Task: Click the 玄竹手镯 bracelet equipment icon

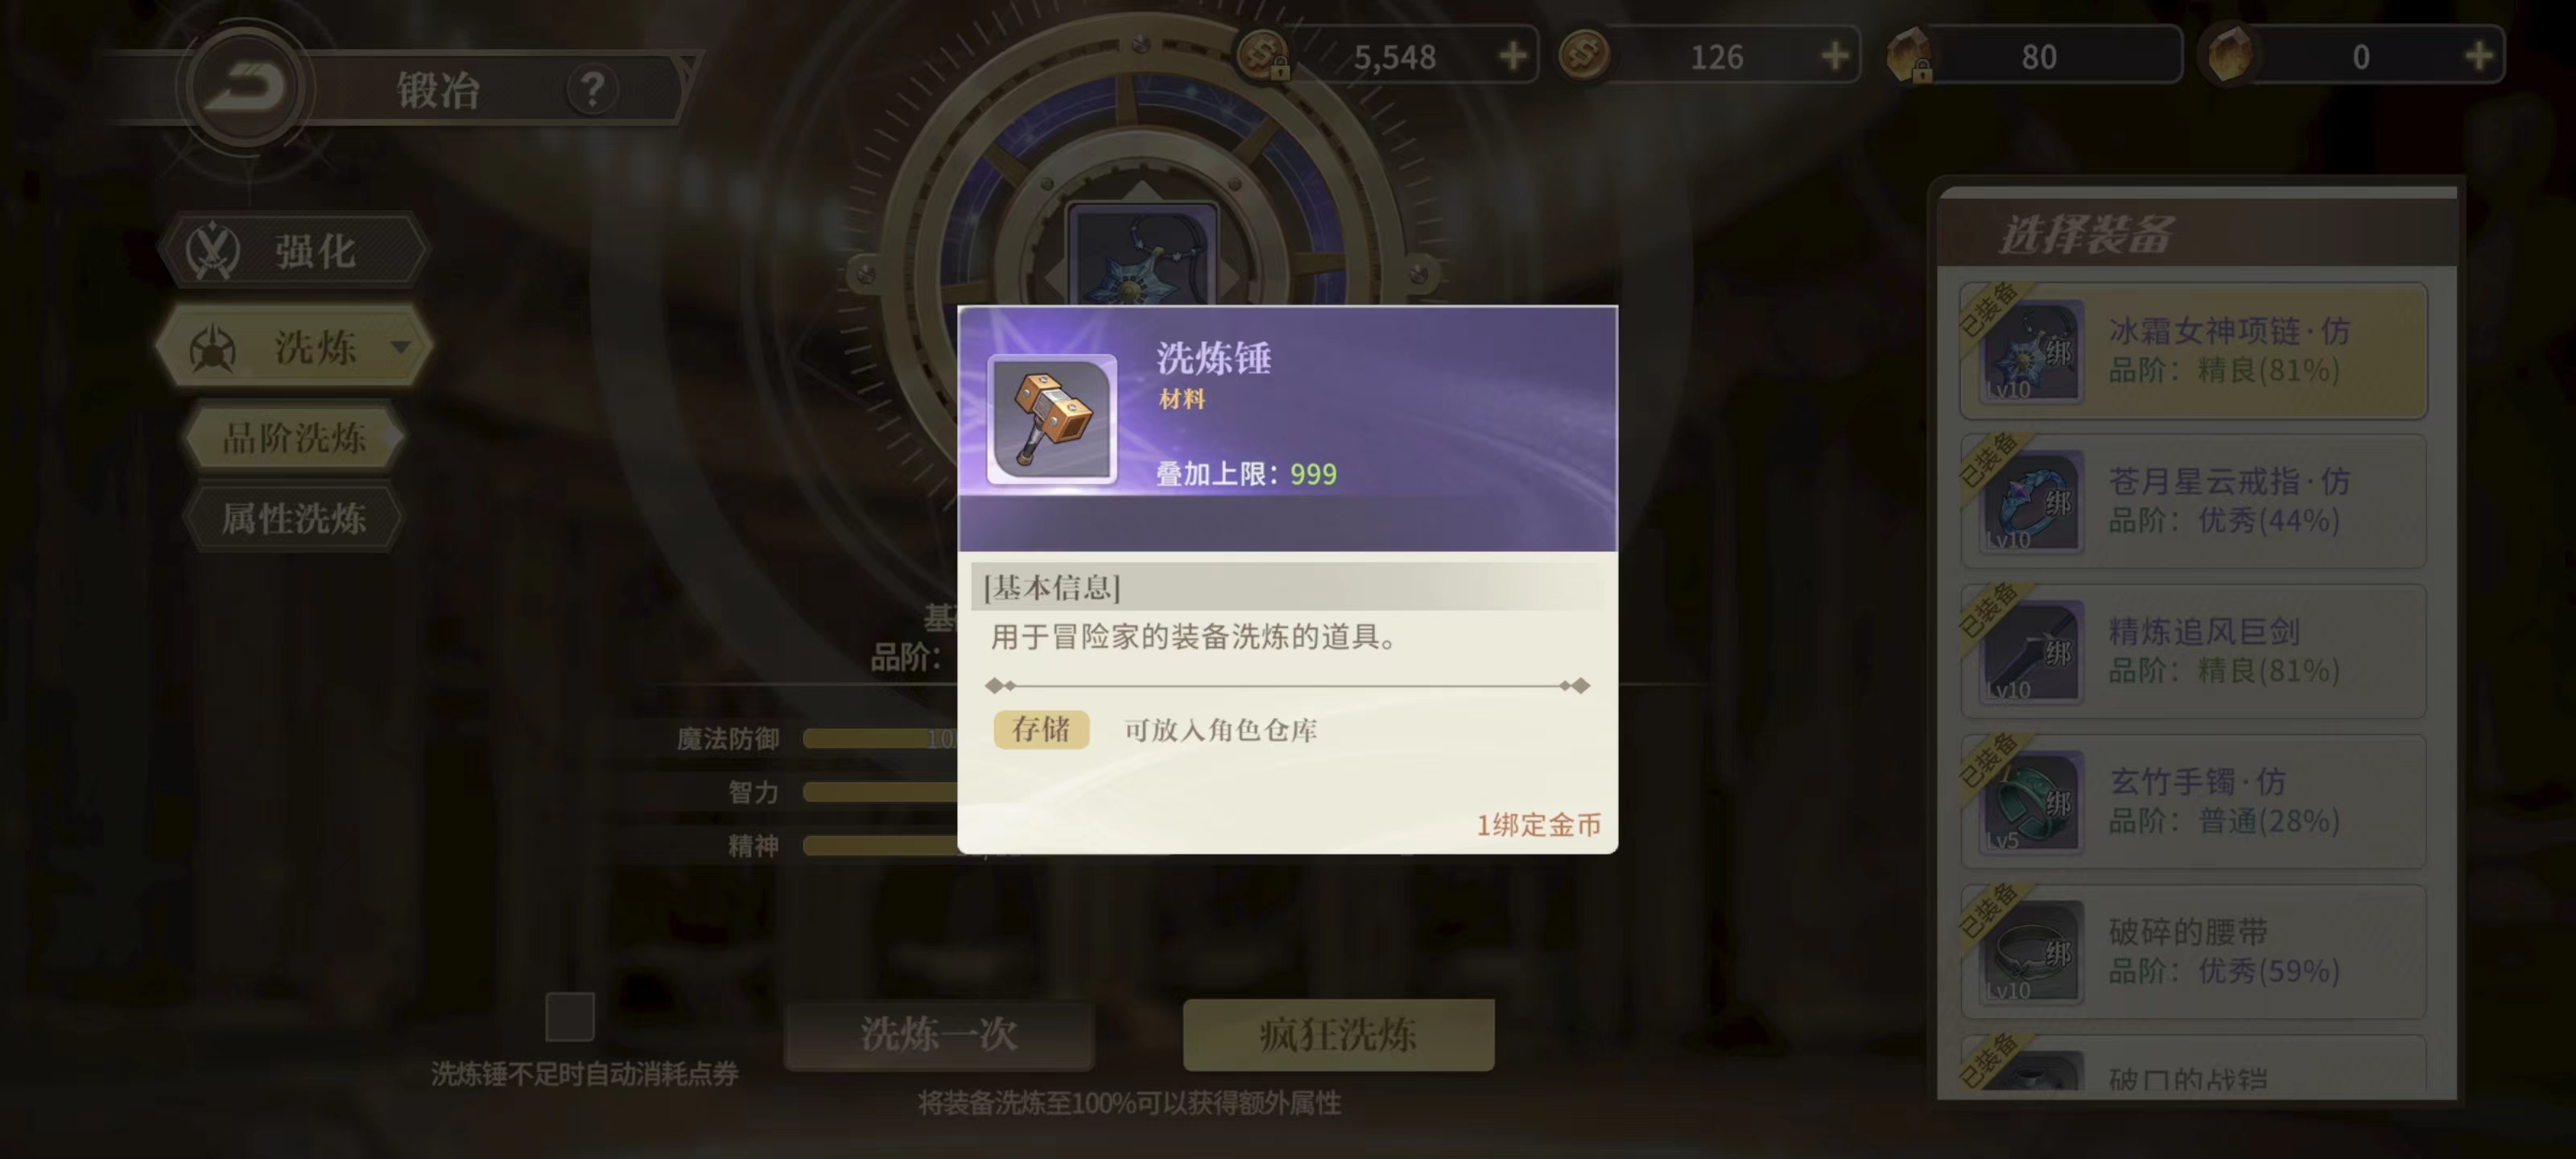Action: click(x=2031, y=802)
